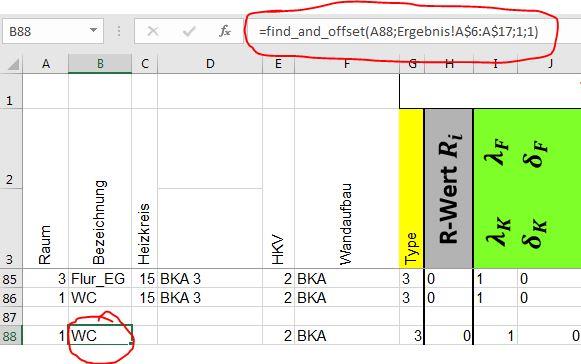Confirm formula with the checkmark icon

click(x=189, y=32)
